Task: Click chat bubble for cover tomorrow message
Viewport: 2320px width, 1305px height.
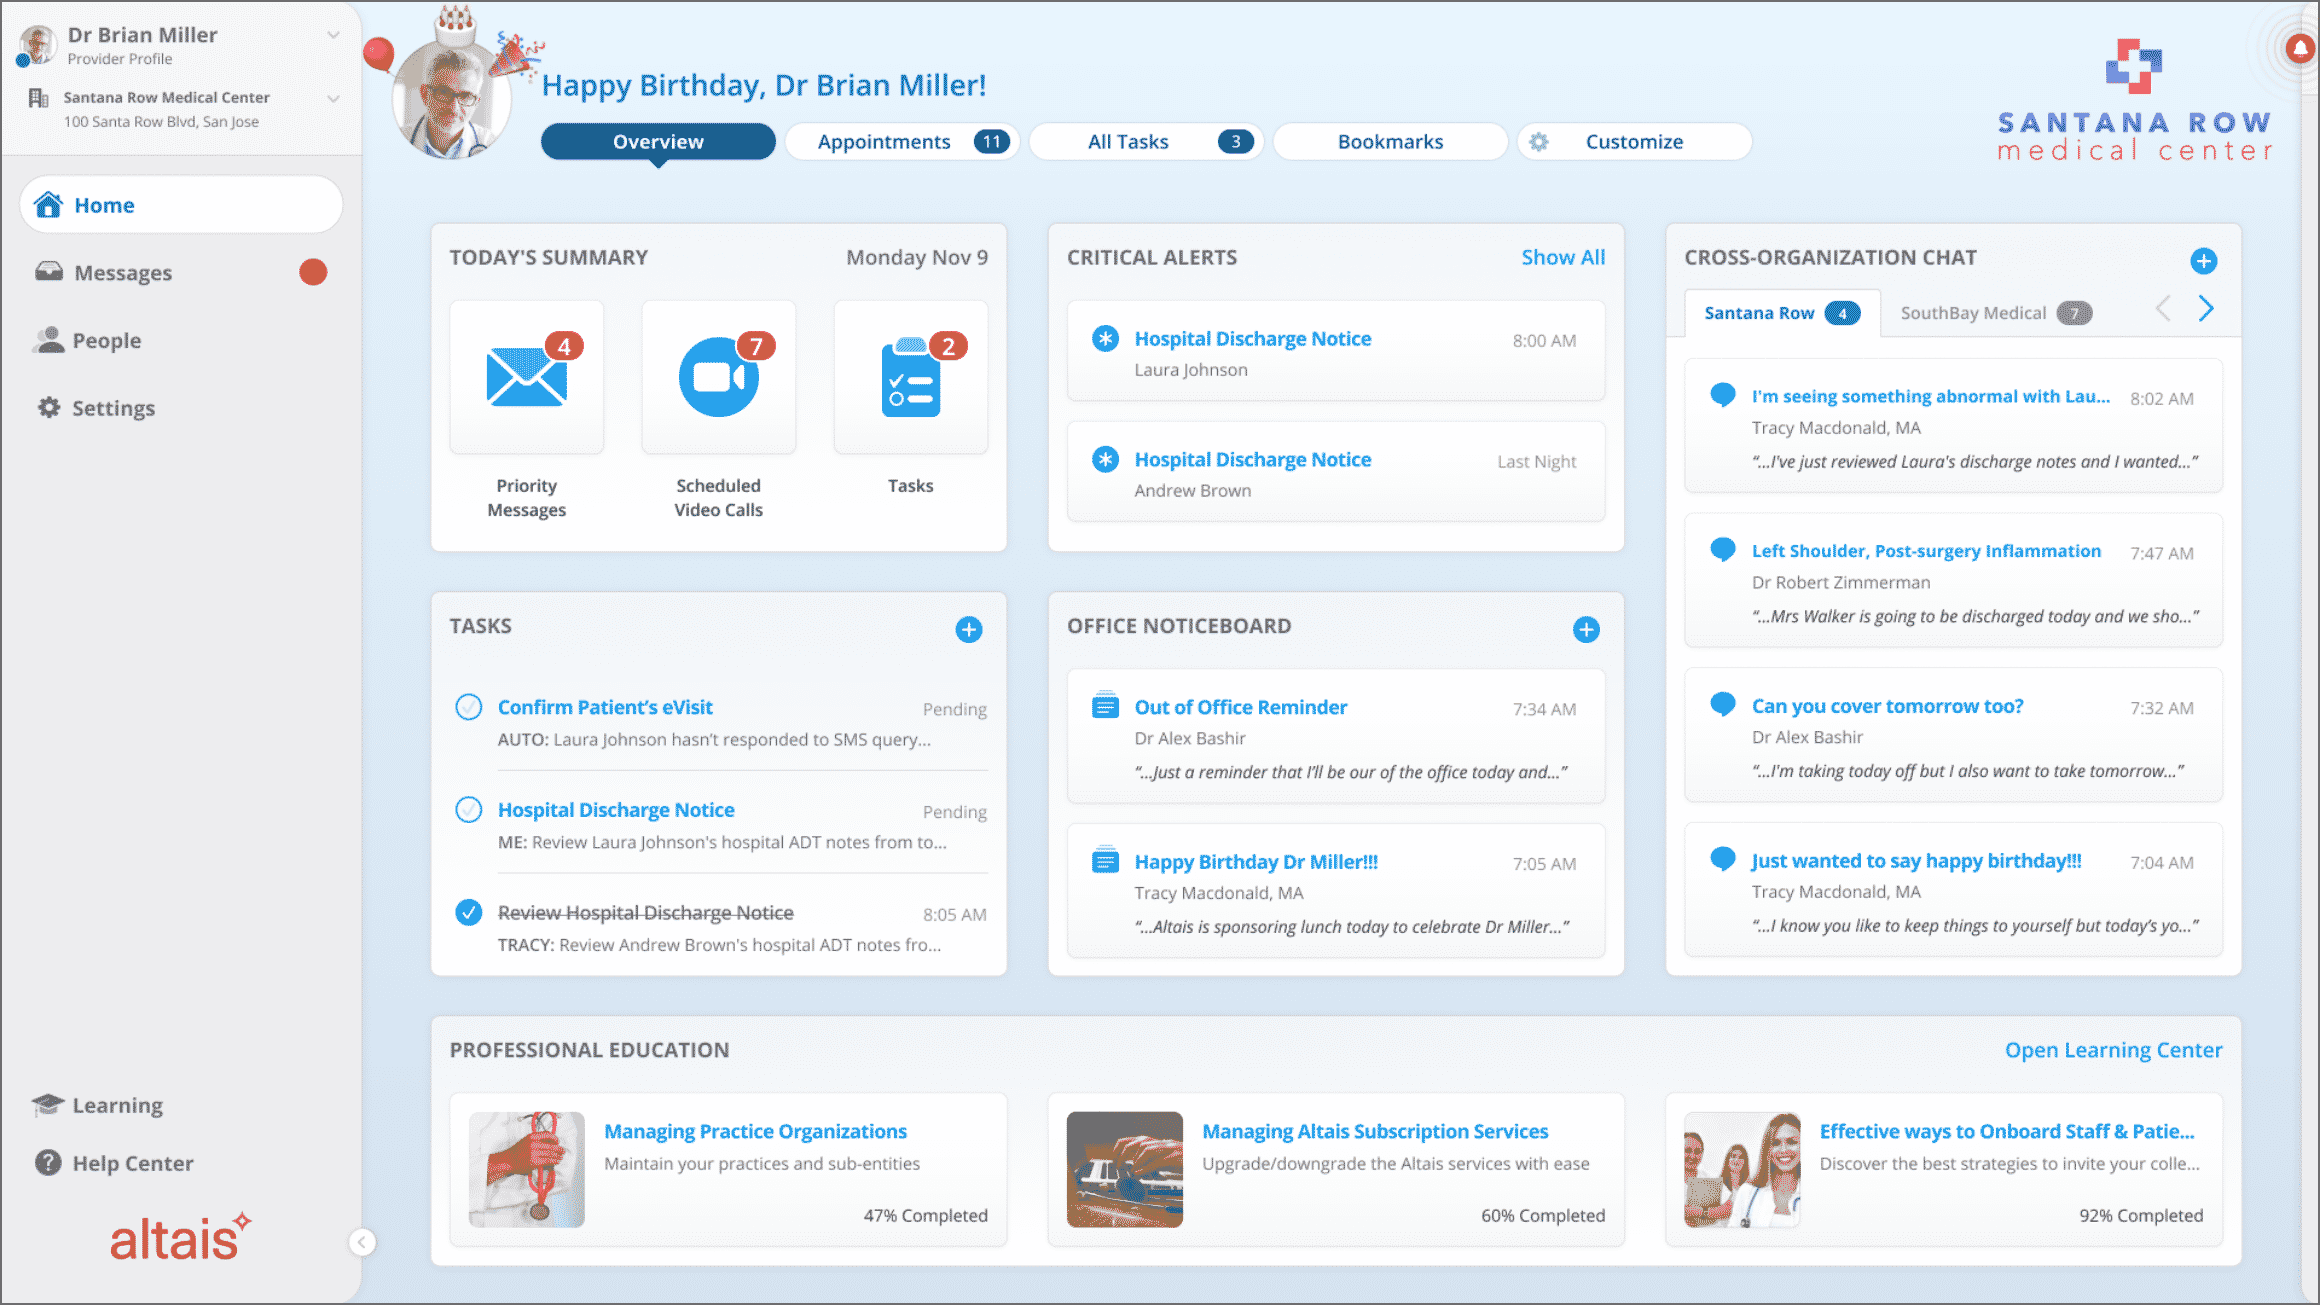Action: (1723, 705)
